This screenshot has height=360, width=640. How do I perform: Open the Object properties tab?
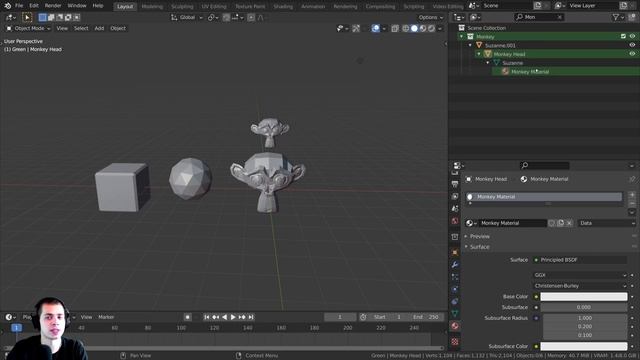pyautogui.click(x=455, y=253)
